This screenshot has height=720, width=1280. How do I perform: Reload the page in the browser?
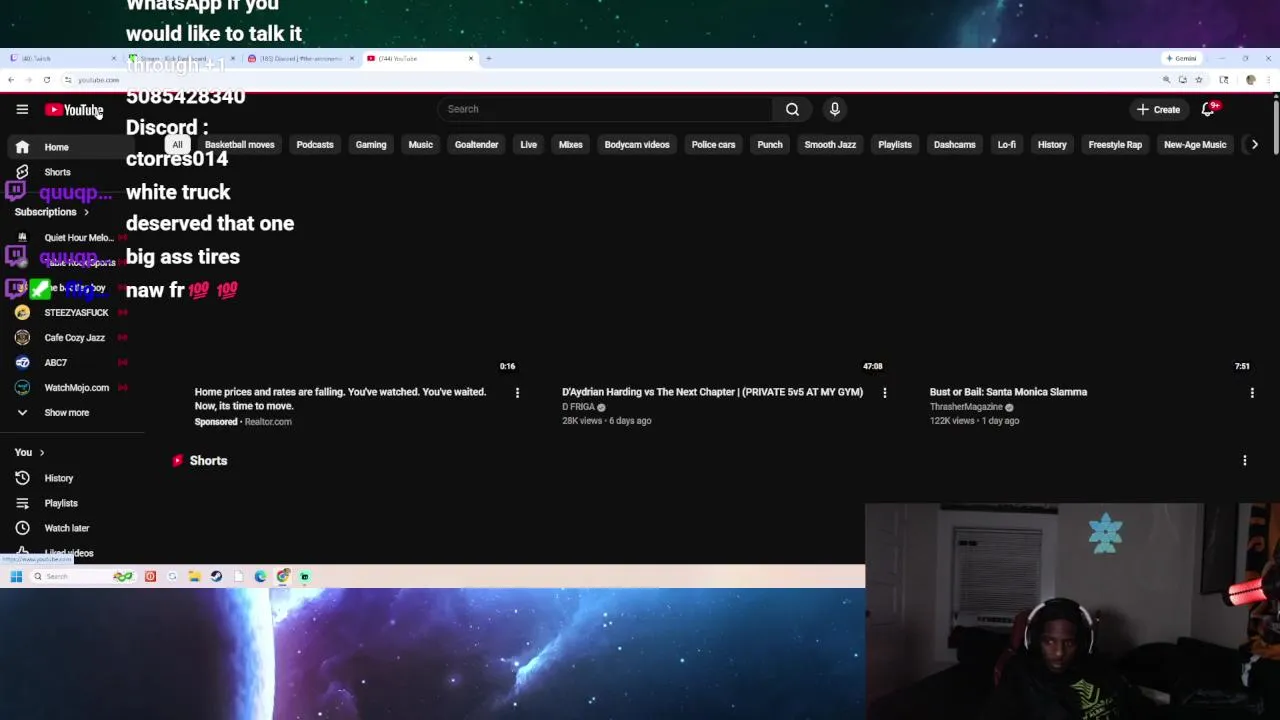(x=47, y=80)
